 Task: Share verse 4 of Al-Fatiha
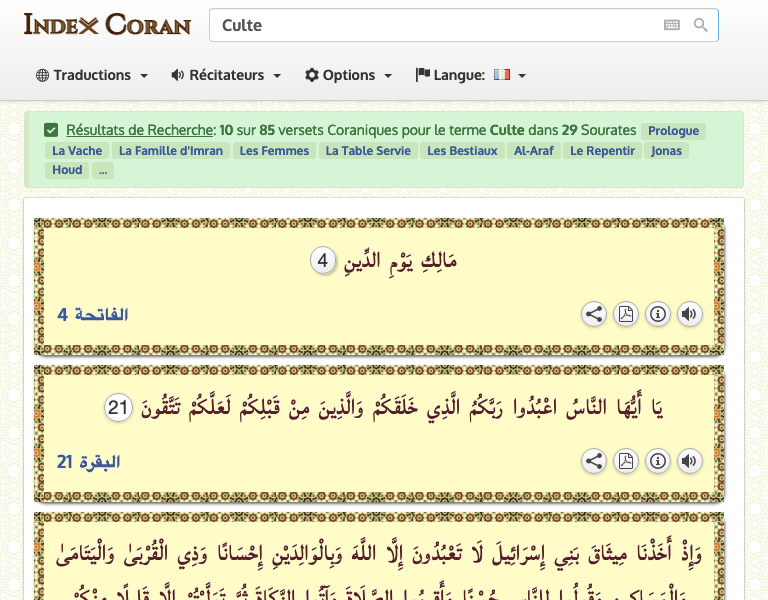[594, 314]
